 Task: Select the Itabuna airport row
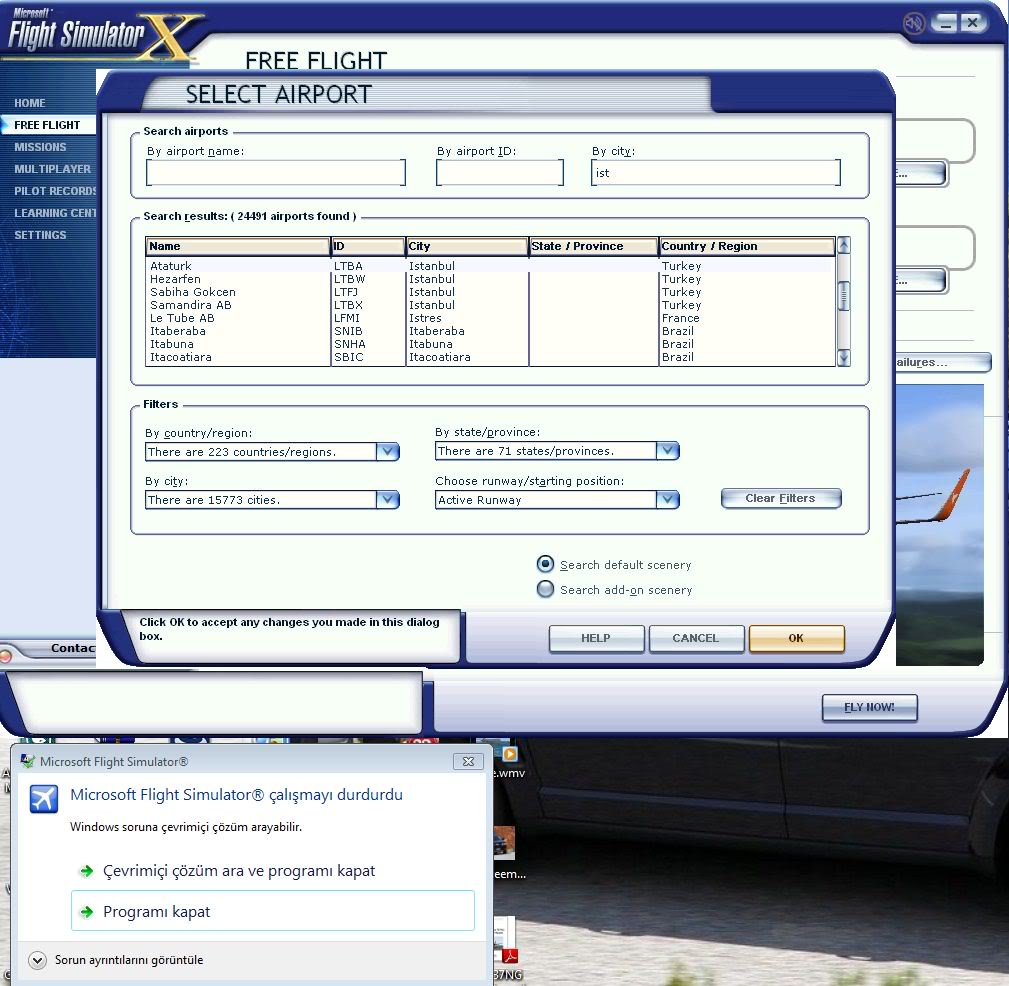(x=490, y=344)
